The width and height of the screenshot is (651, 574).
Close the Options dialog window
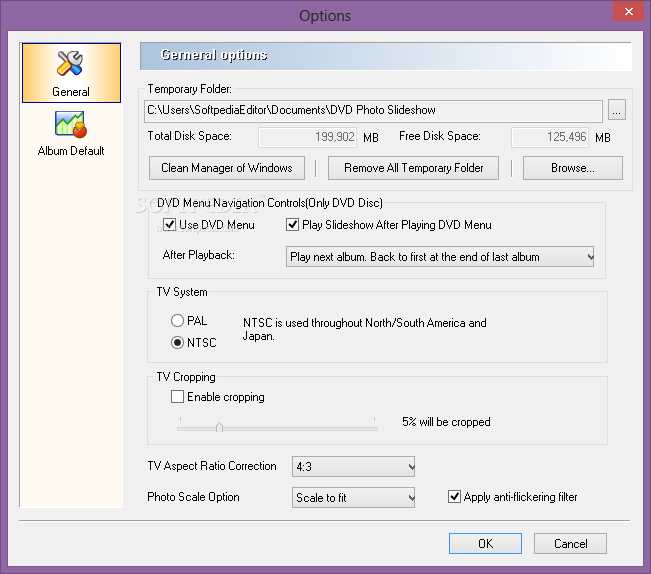(629, 11)
